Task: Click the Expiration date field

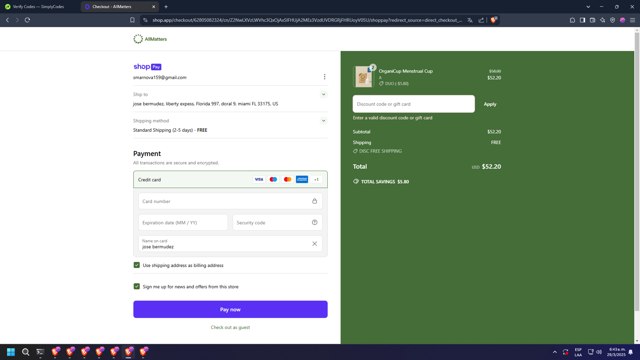Action: (183, 222)
